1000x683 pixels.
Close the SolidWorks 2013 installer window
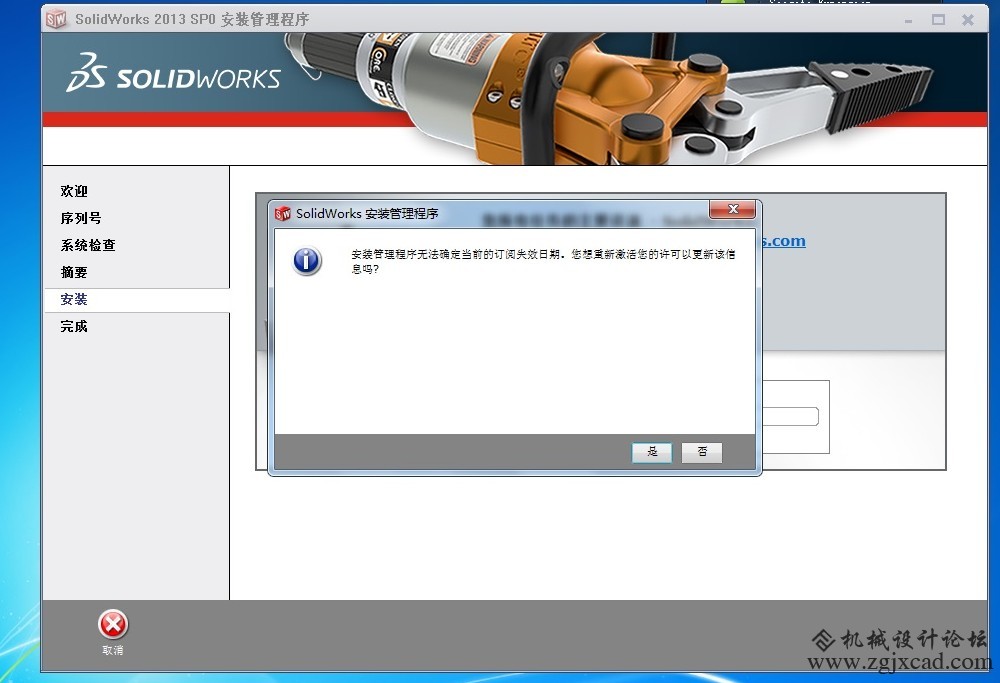click(x=967, y=20)
